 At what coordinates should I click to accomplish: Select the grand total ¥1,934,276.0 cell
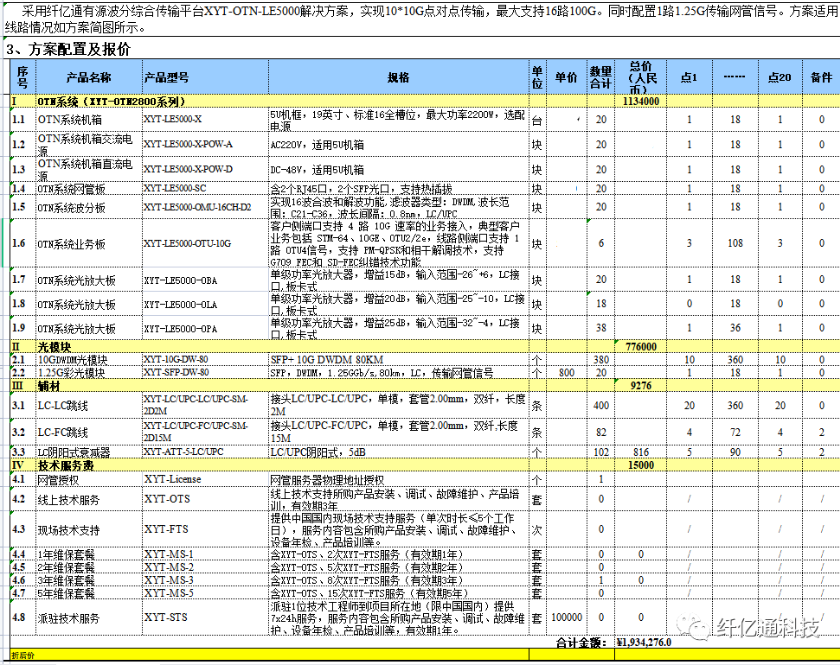pos(645,642)
